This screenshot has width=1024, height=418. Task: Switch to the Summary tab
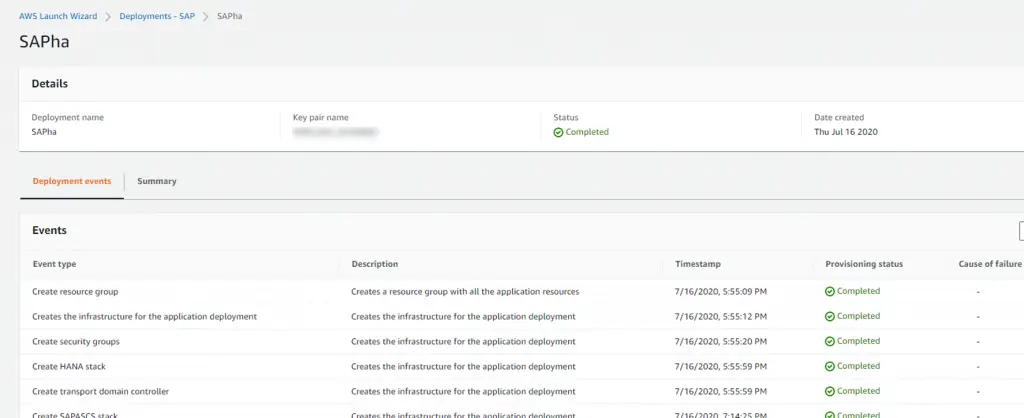[x=157, y=182]
